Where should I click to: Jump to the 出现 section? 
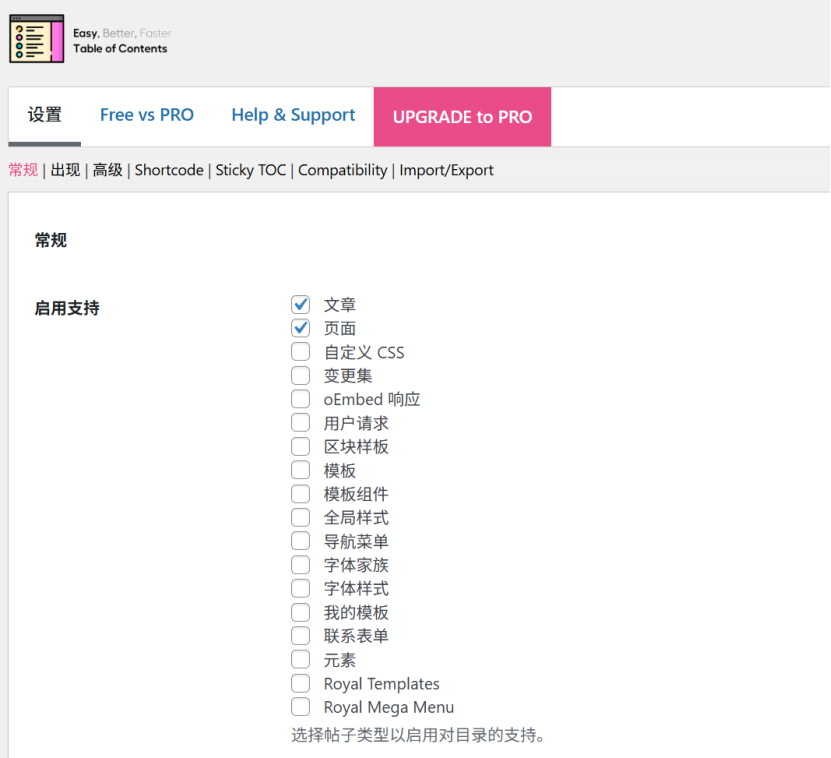tap(65, 170)
